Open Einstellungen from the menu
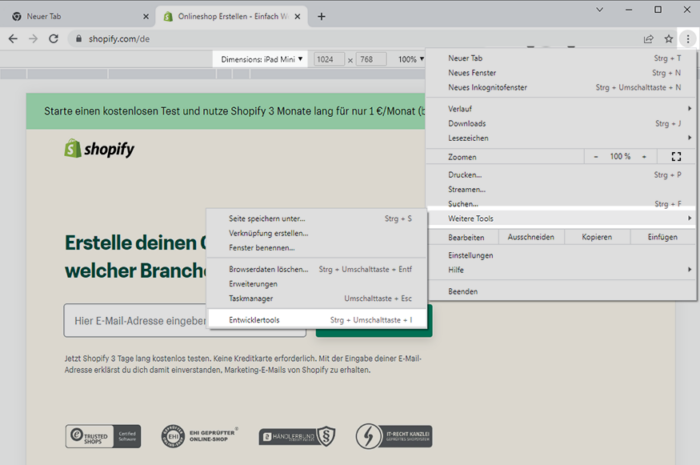Image resolution: width=700 pixels, height=465 pixels. pyautogui.click(x=562, y=255)
